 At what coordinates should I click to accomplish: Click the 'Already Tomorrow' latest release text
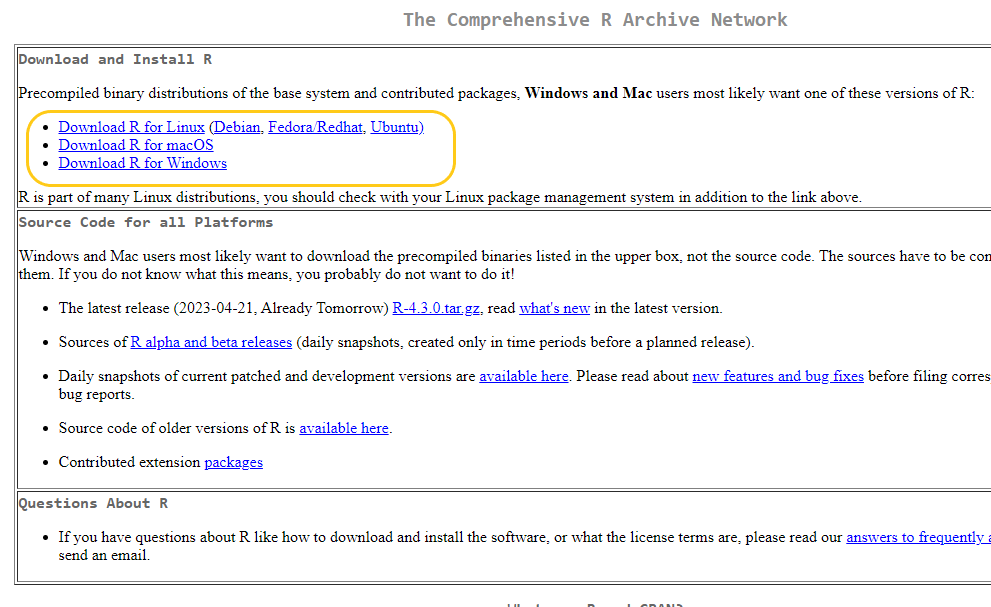[x=331, y=308]
